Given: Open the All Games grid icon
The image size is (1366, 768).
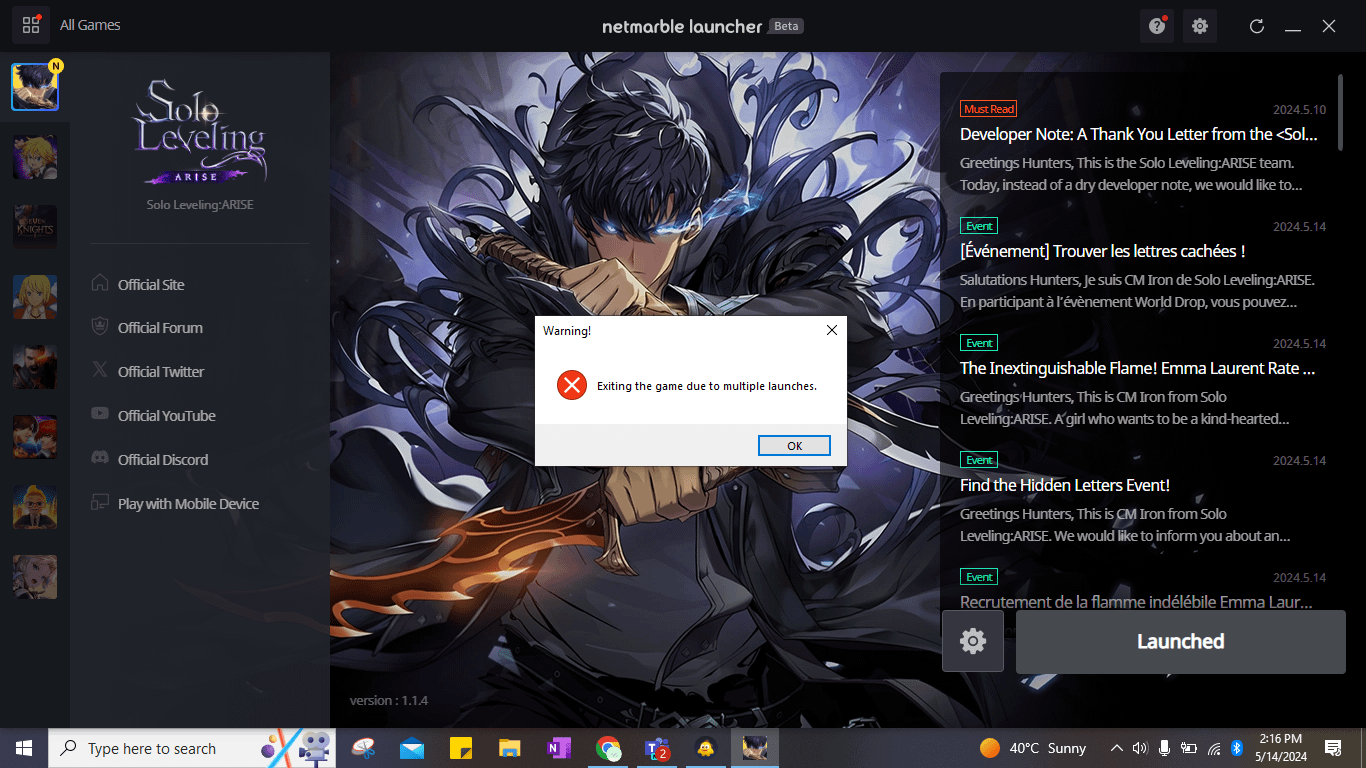Looking at the screenshot, I should pyautogui.click(x=31, y=25).
